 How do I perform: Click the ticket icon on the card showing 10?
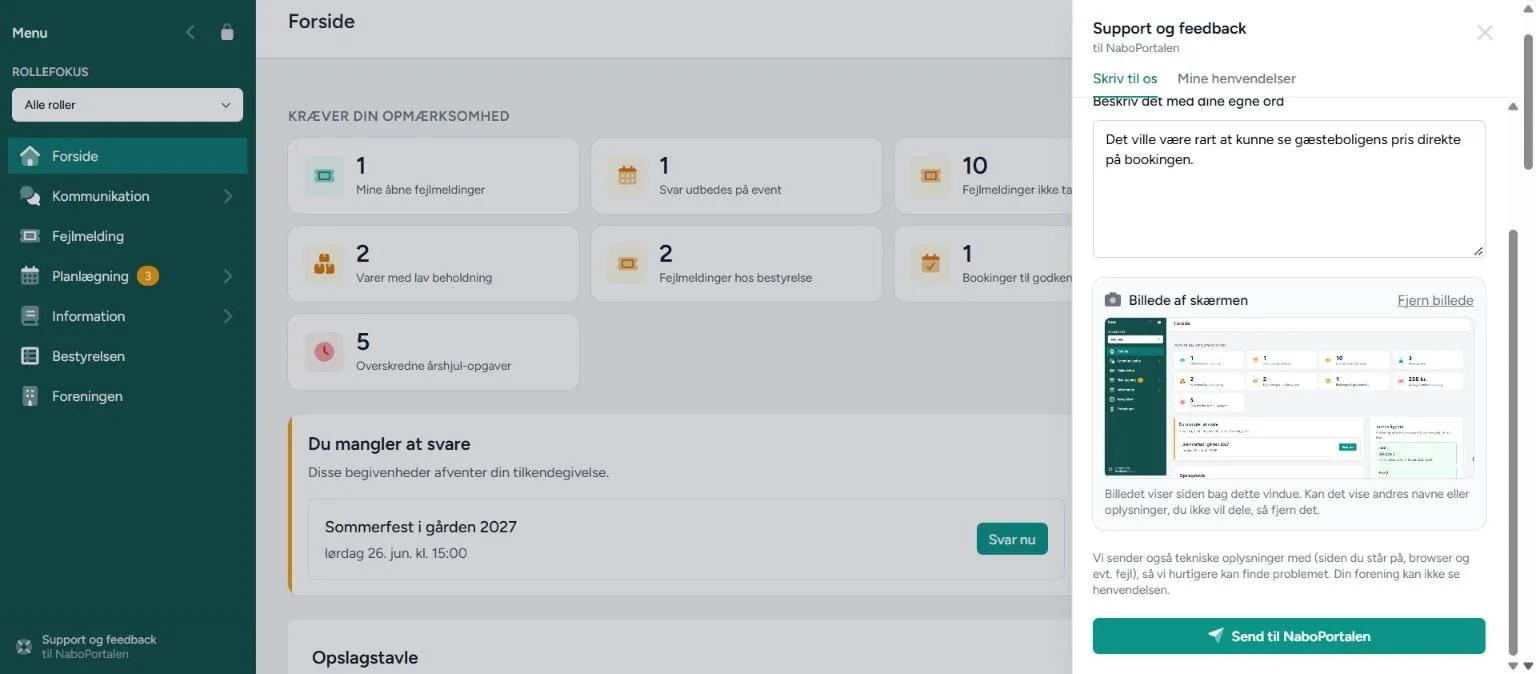[930, 176]
